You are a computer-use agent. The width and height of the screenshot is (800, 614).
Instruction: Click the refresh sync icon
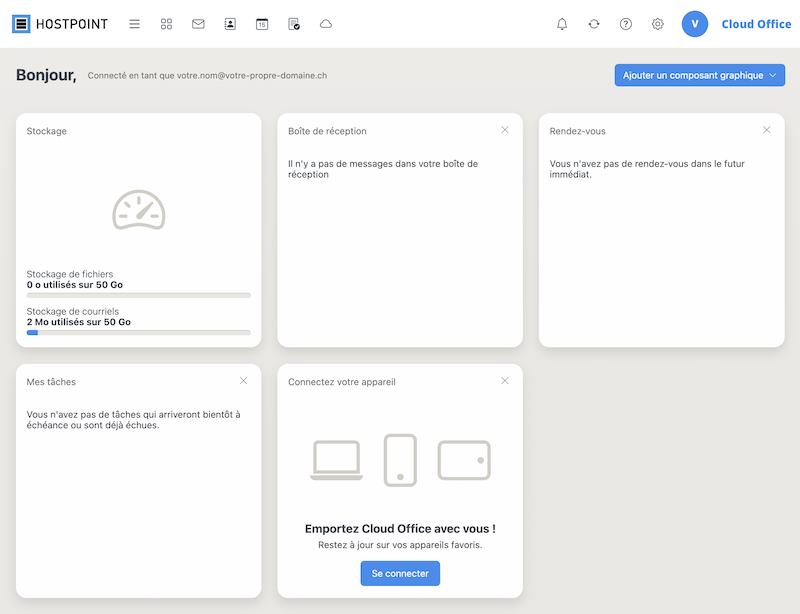pos(594,24)
